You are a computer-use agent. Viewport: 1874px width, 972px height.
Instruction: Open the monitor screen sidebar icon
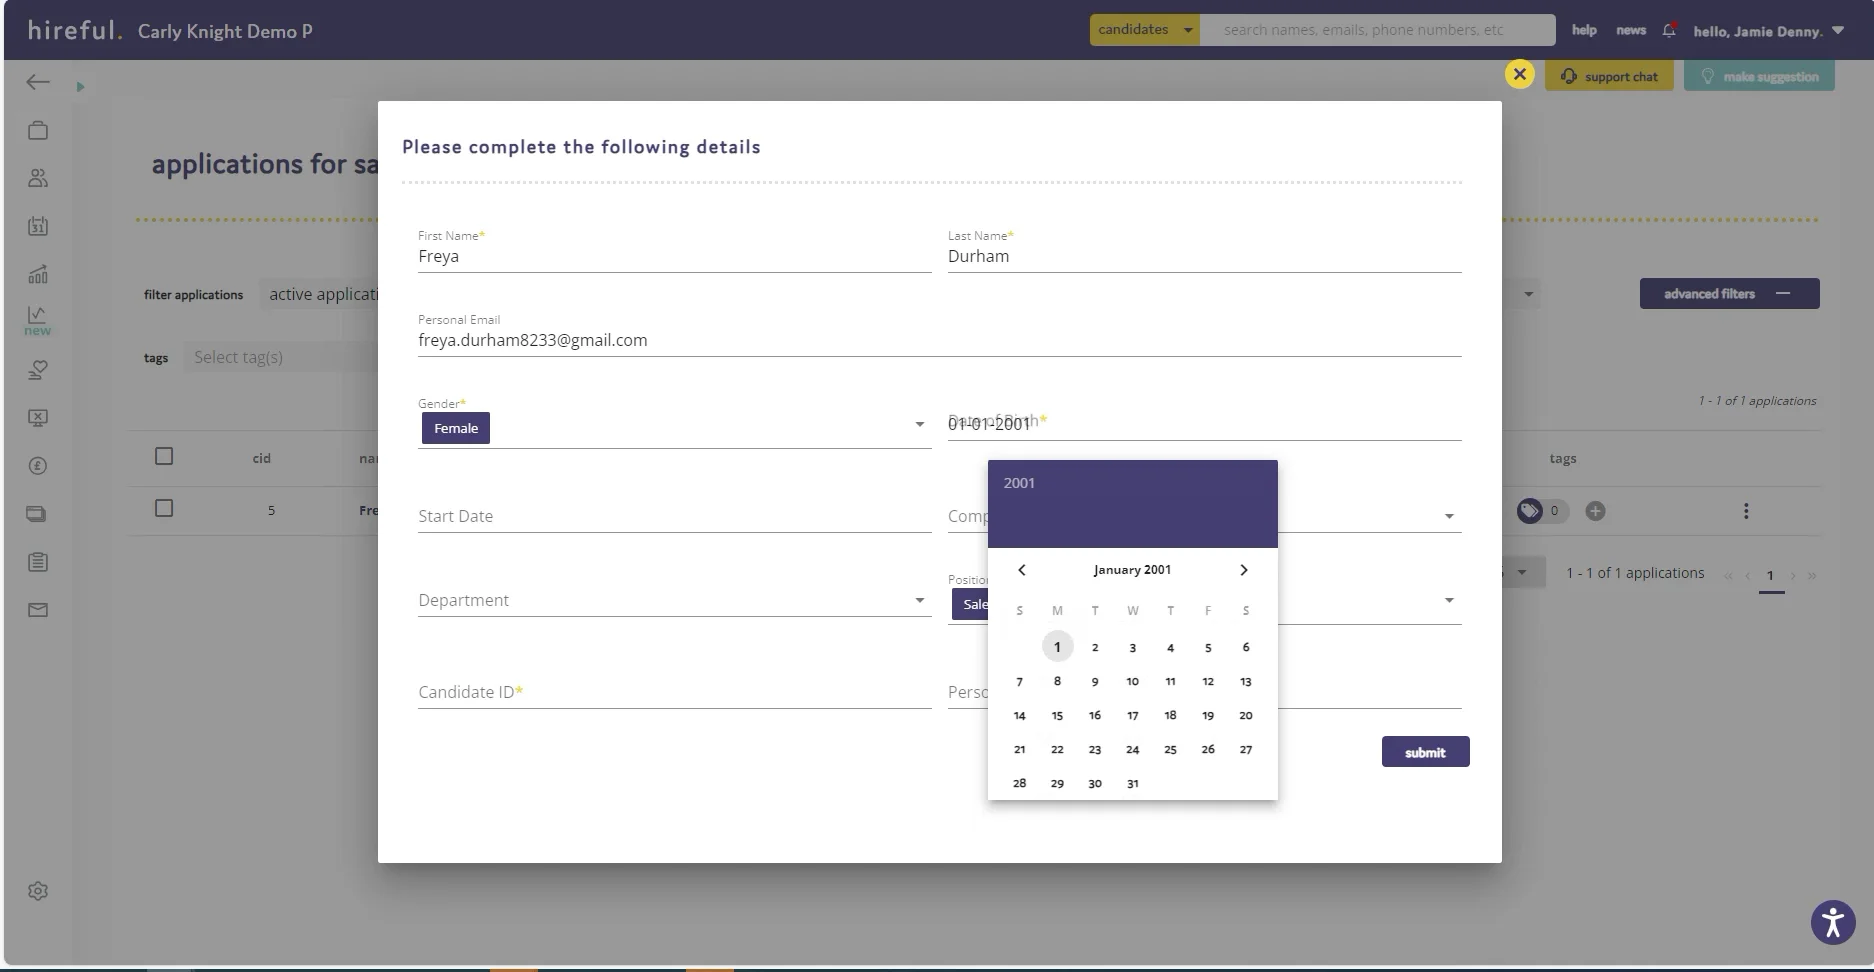pyautogui.click(x=38, y=418)
